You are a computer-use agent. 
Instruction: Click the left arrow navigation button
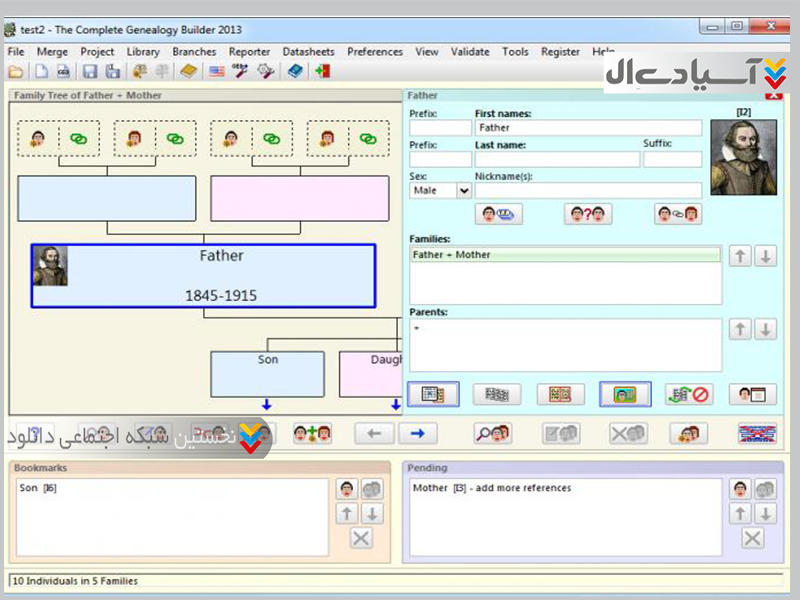pos(374,433)
